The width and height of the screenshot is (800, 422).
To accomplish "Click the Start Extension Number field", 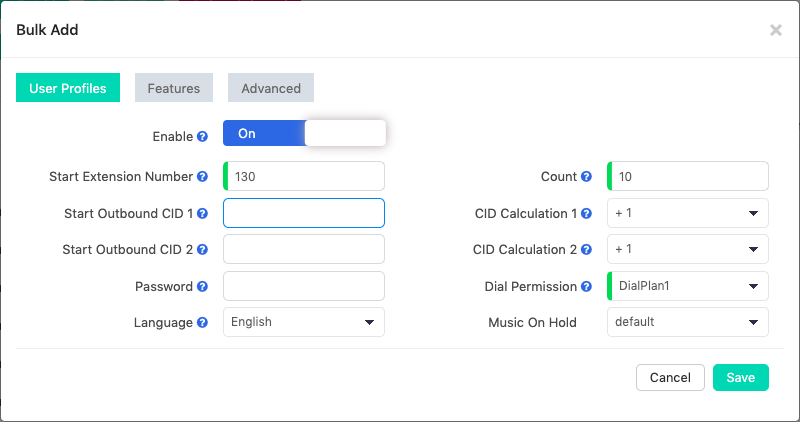I will click(304, 176).
